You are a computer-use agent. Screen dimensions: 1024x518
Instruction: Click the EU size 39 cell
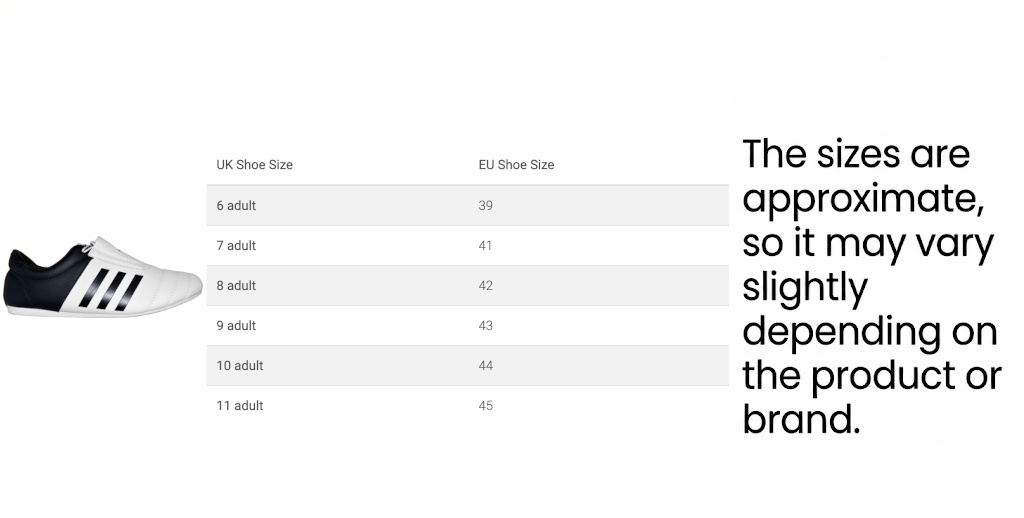[x=485, y=206]
